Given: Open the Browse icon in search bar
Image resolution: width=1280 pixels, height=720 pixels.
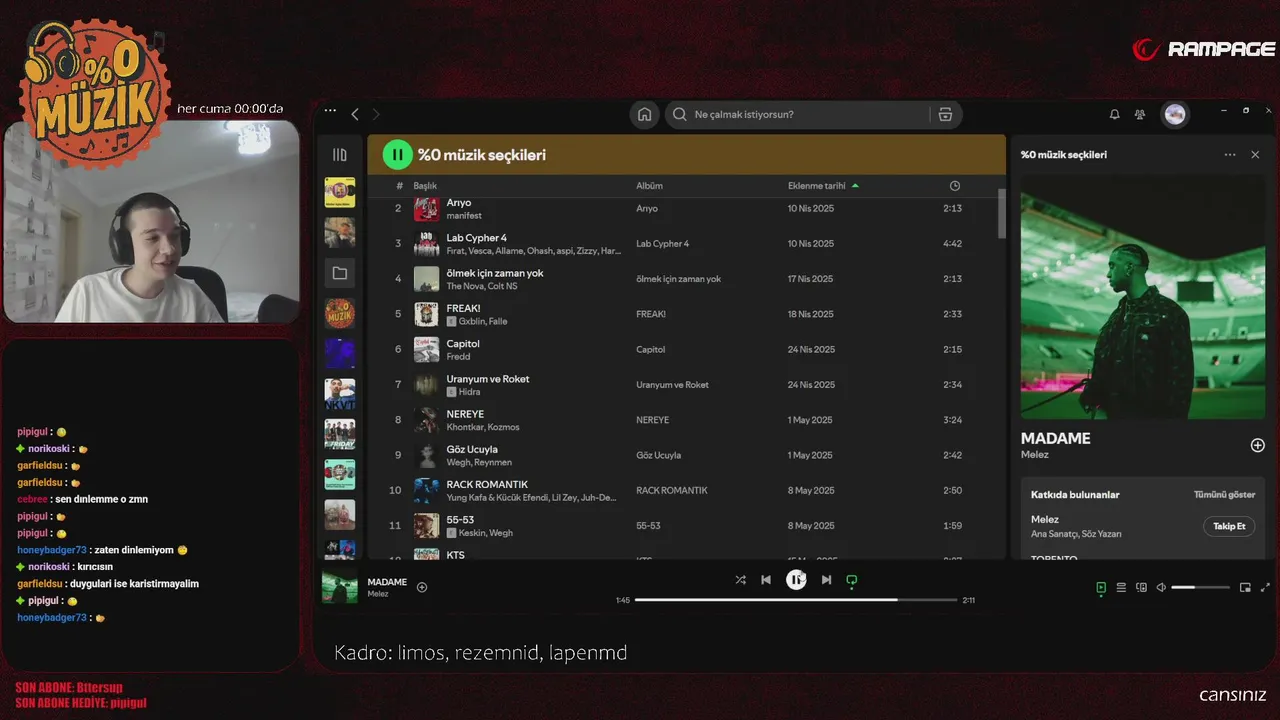Looking at the screenshot, I should (945, 114).
